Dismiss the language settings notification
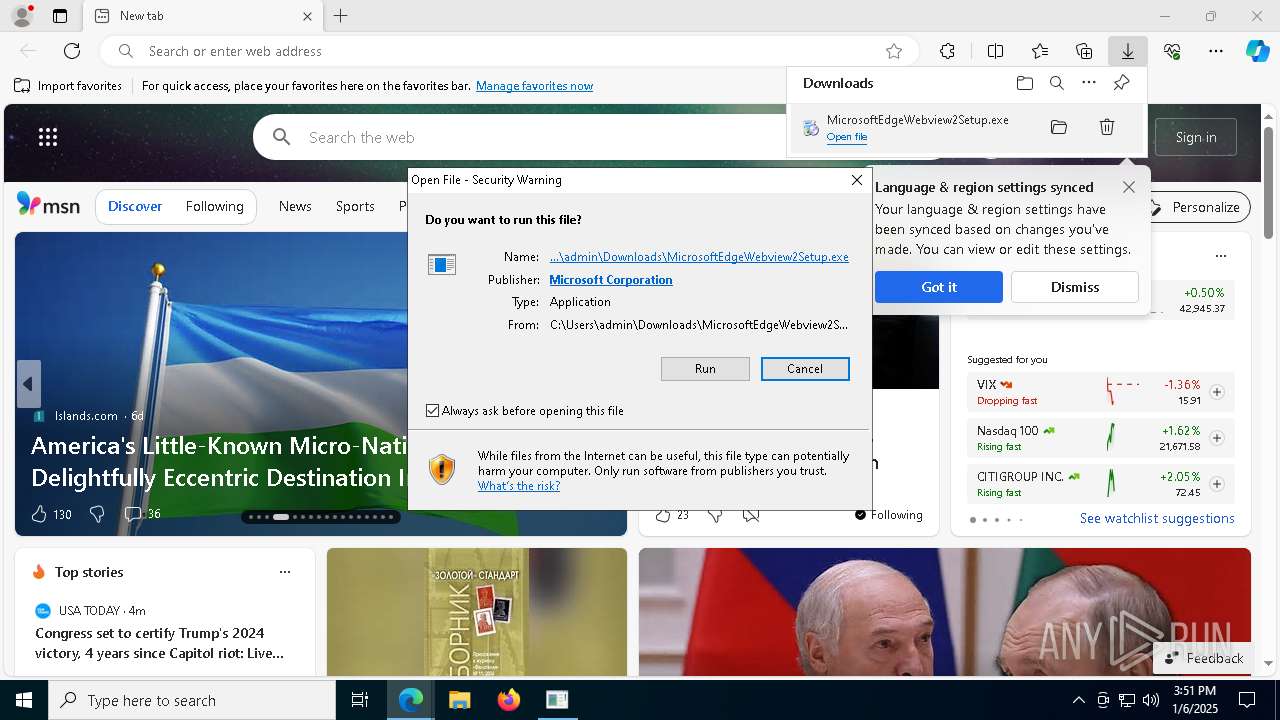 pyautogui.click(x=1074, y=287)
